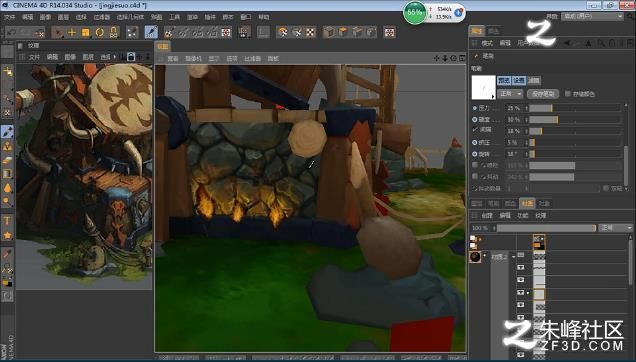Select the Eraser tool in the left palette

pos(7,161)
